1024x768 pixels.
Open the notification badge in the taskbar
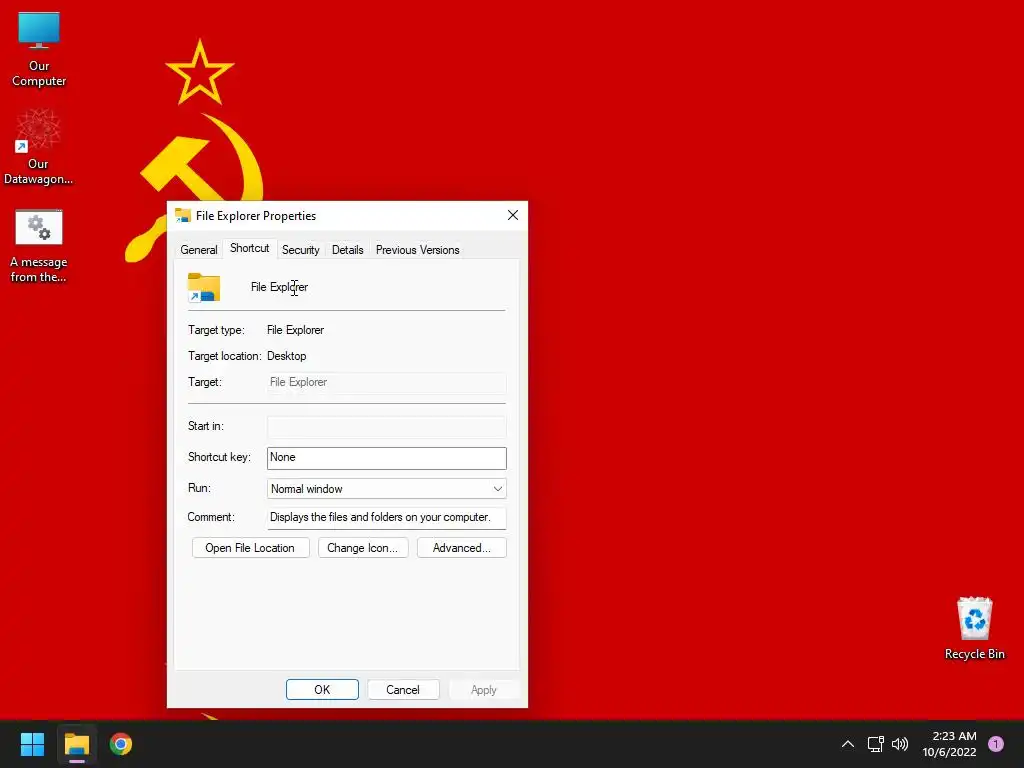pos(995,744)
